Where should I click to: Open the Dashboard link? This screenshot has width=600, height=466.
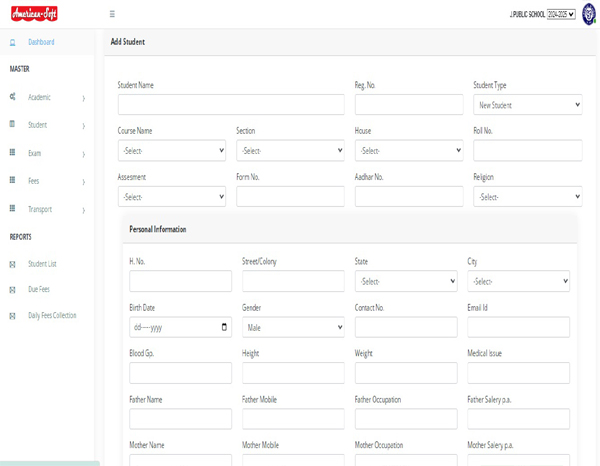(41, 42)
